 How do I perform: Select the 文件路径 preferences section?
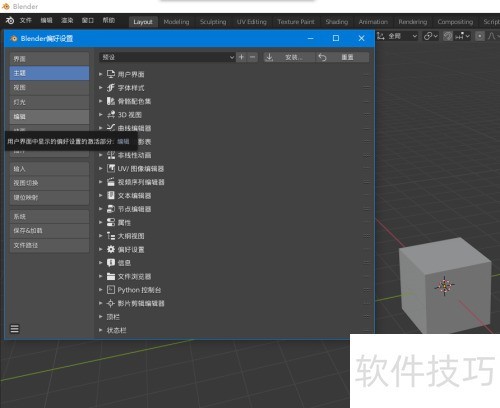[x=50, y=245]
